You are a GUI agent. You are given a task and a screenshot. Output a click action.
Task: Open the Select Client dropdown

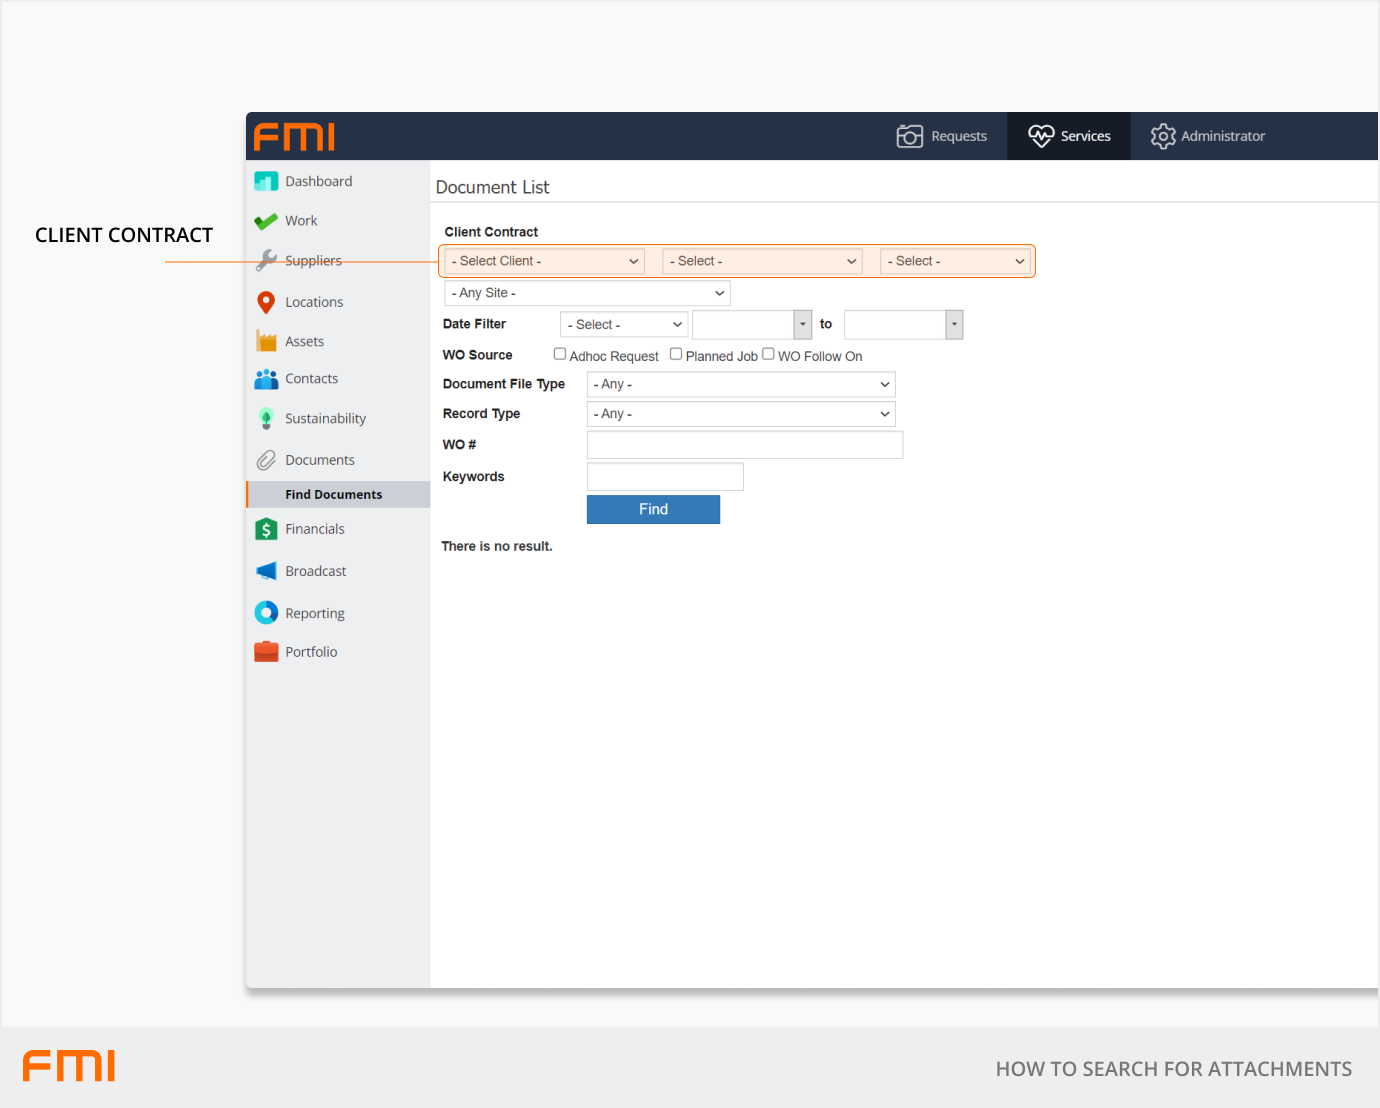(x=544, y=261)
